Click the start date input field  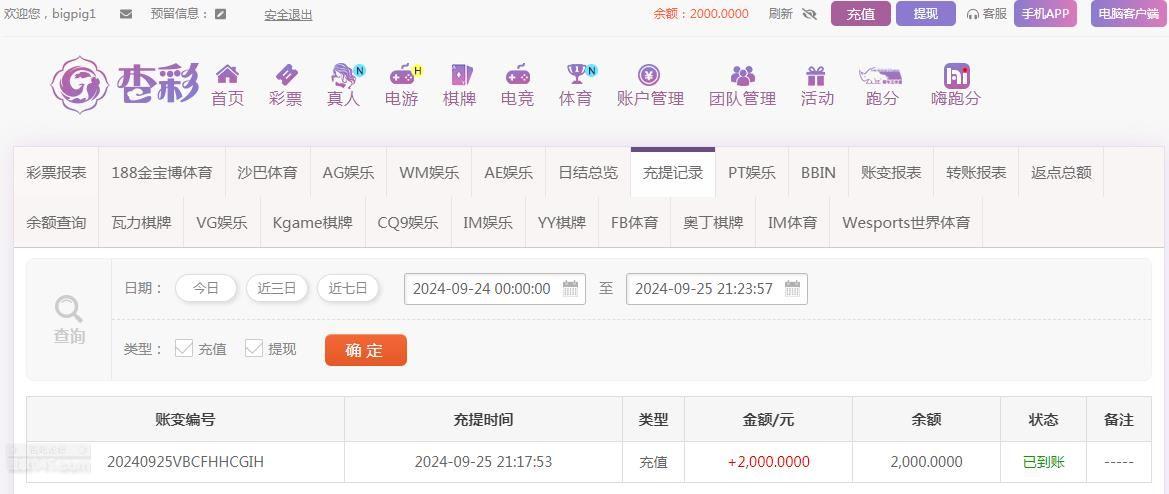[495, 289]
